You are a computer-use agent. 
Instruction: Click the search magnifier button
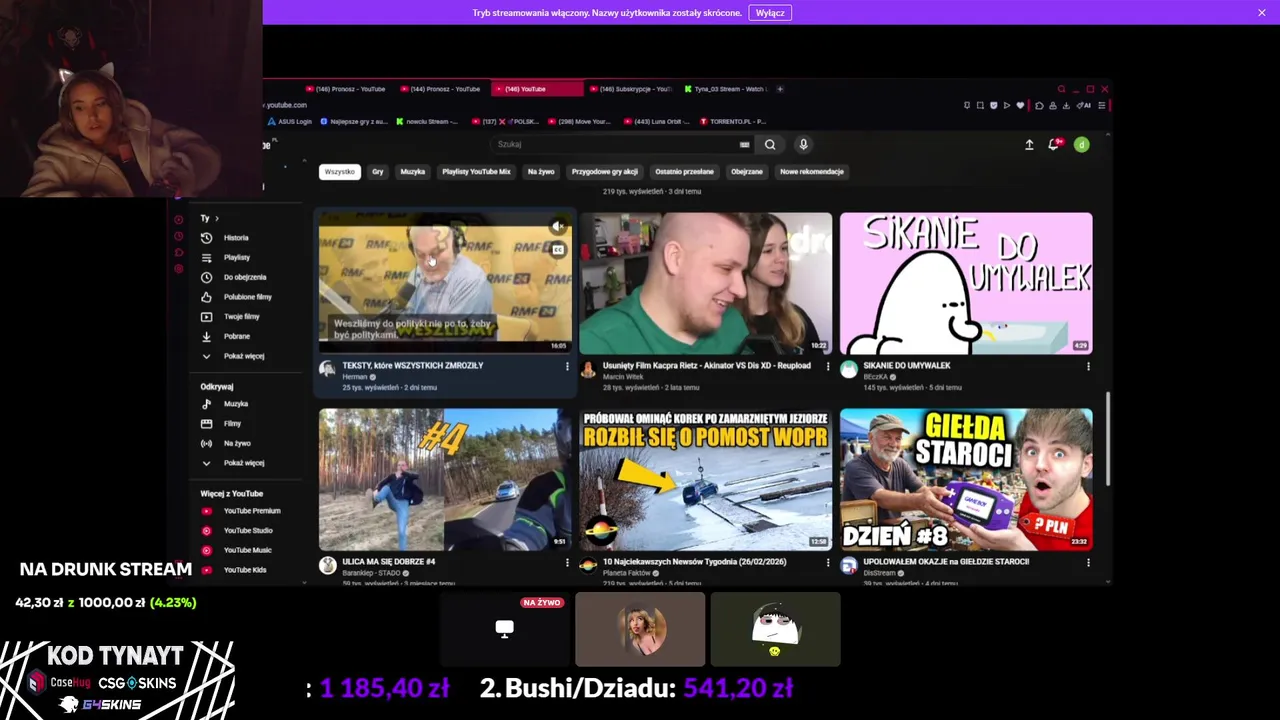pyautogui.click(x=770, y=145)
